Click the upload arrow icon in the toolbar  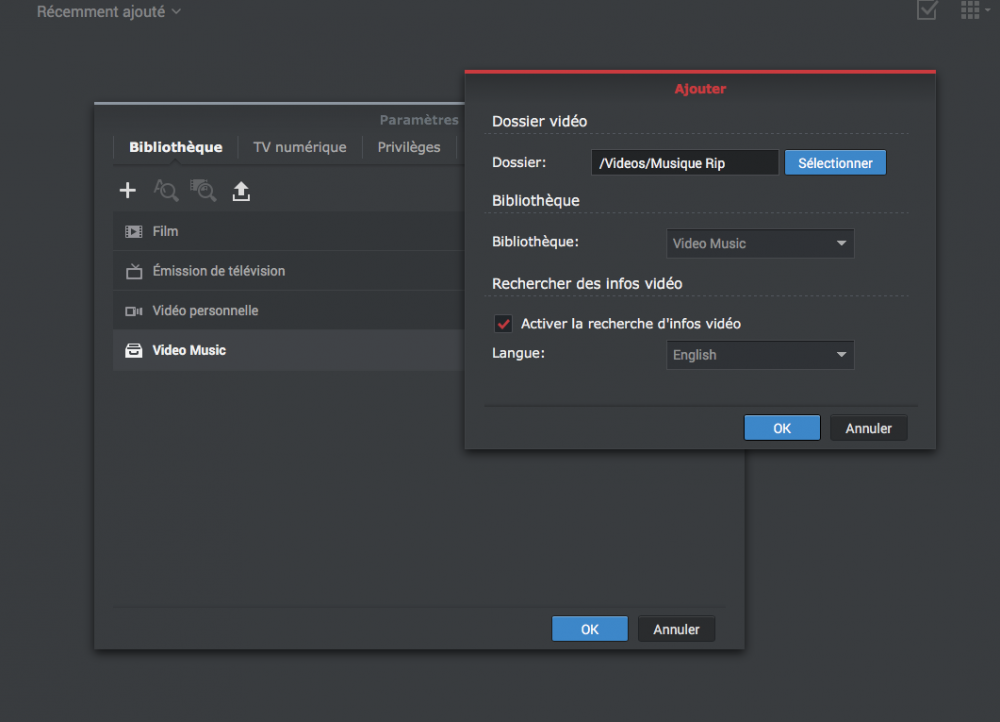[241, 191]
